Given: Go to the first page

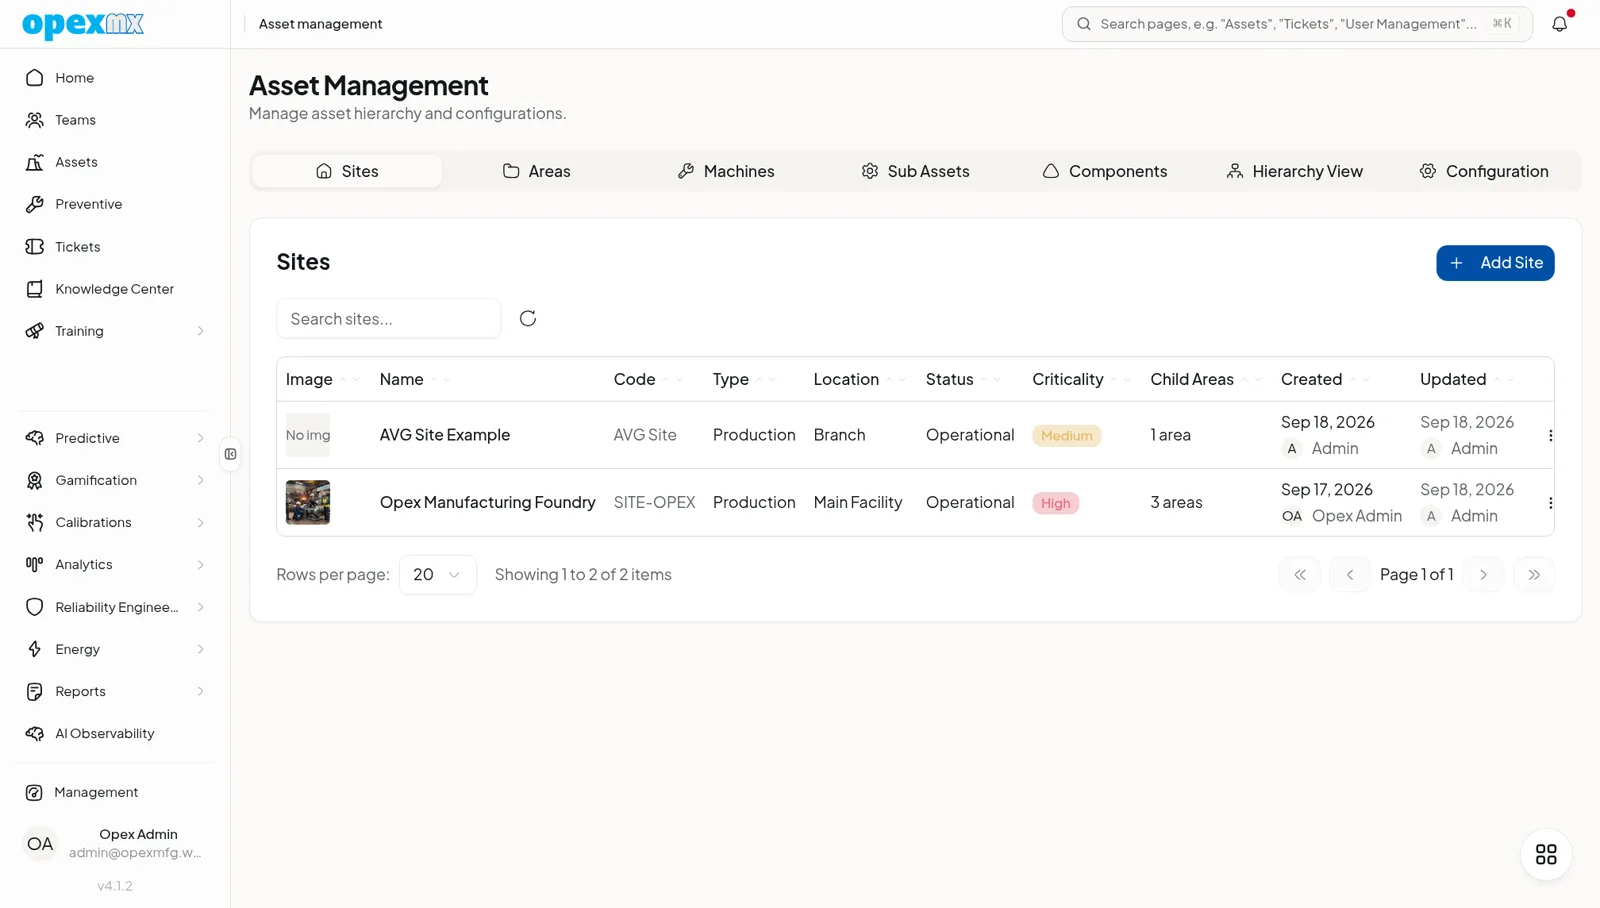Looking at the screenshot, I should coord(1300,574).
